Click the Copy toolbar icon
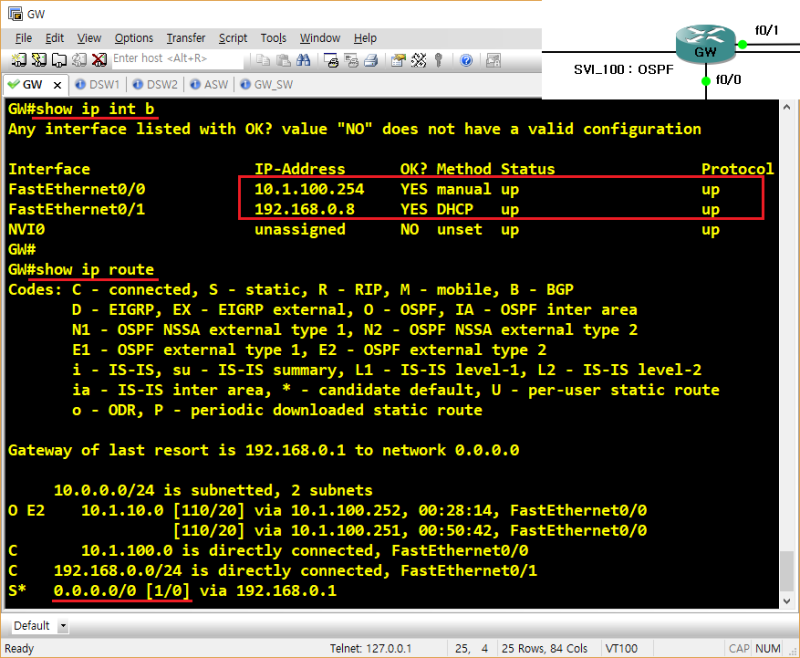 click(x=263, y=60)
